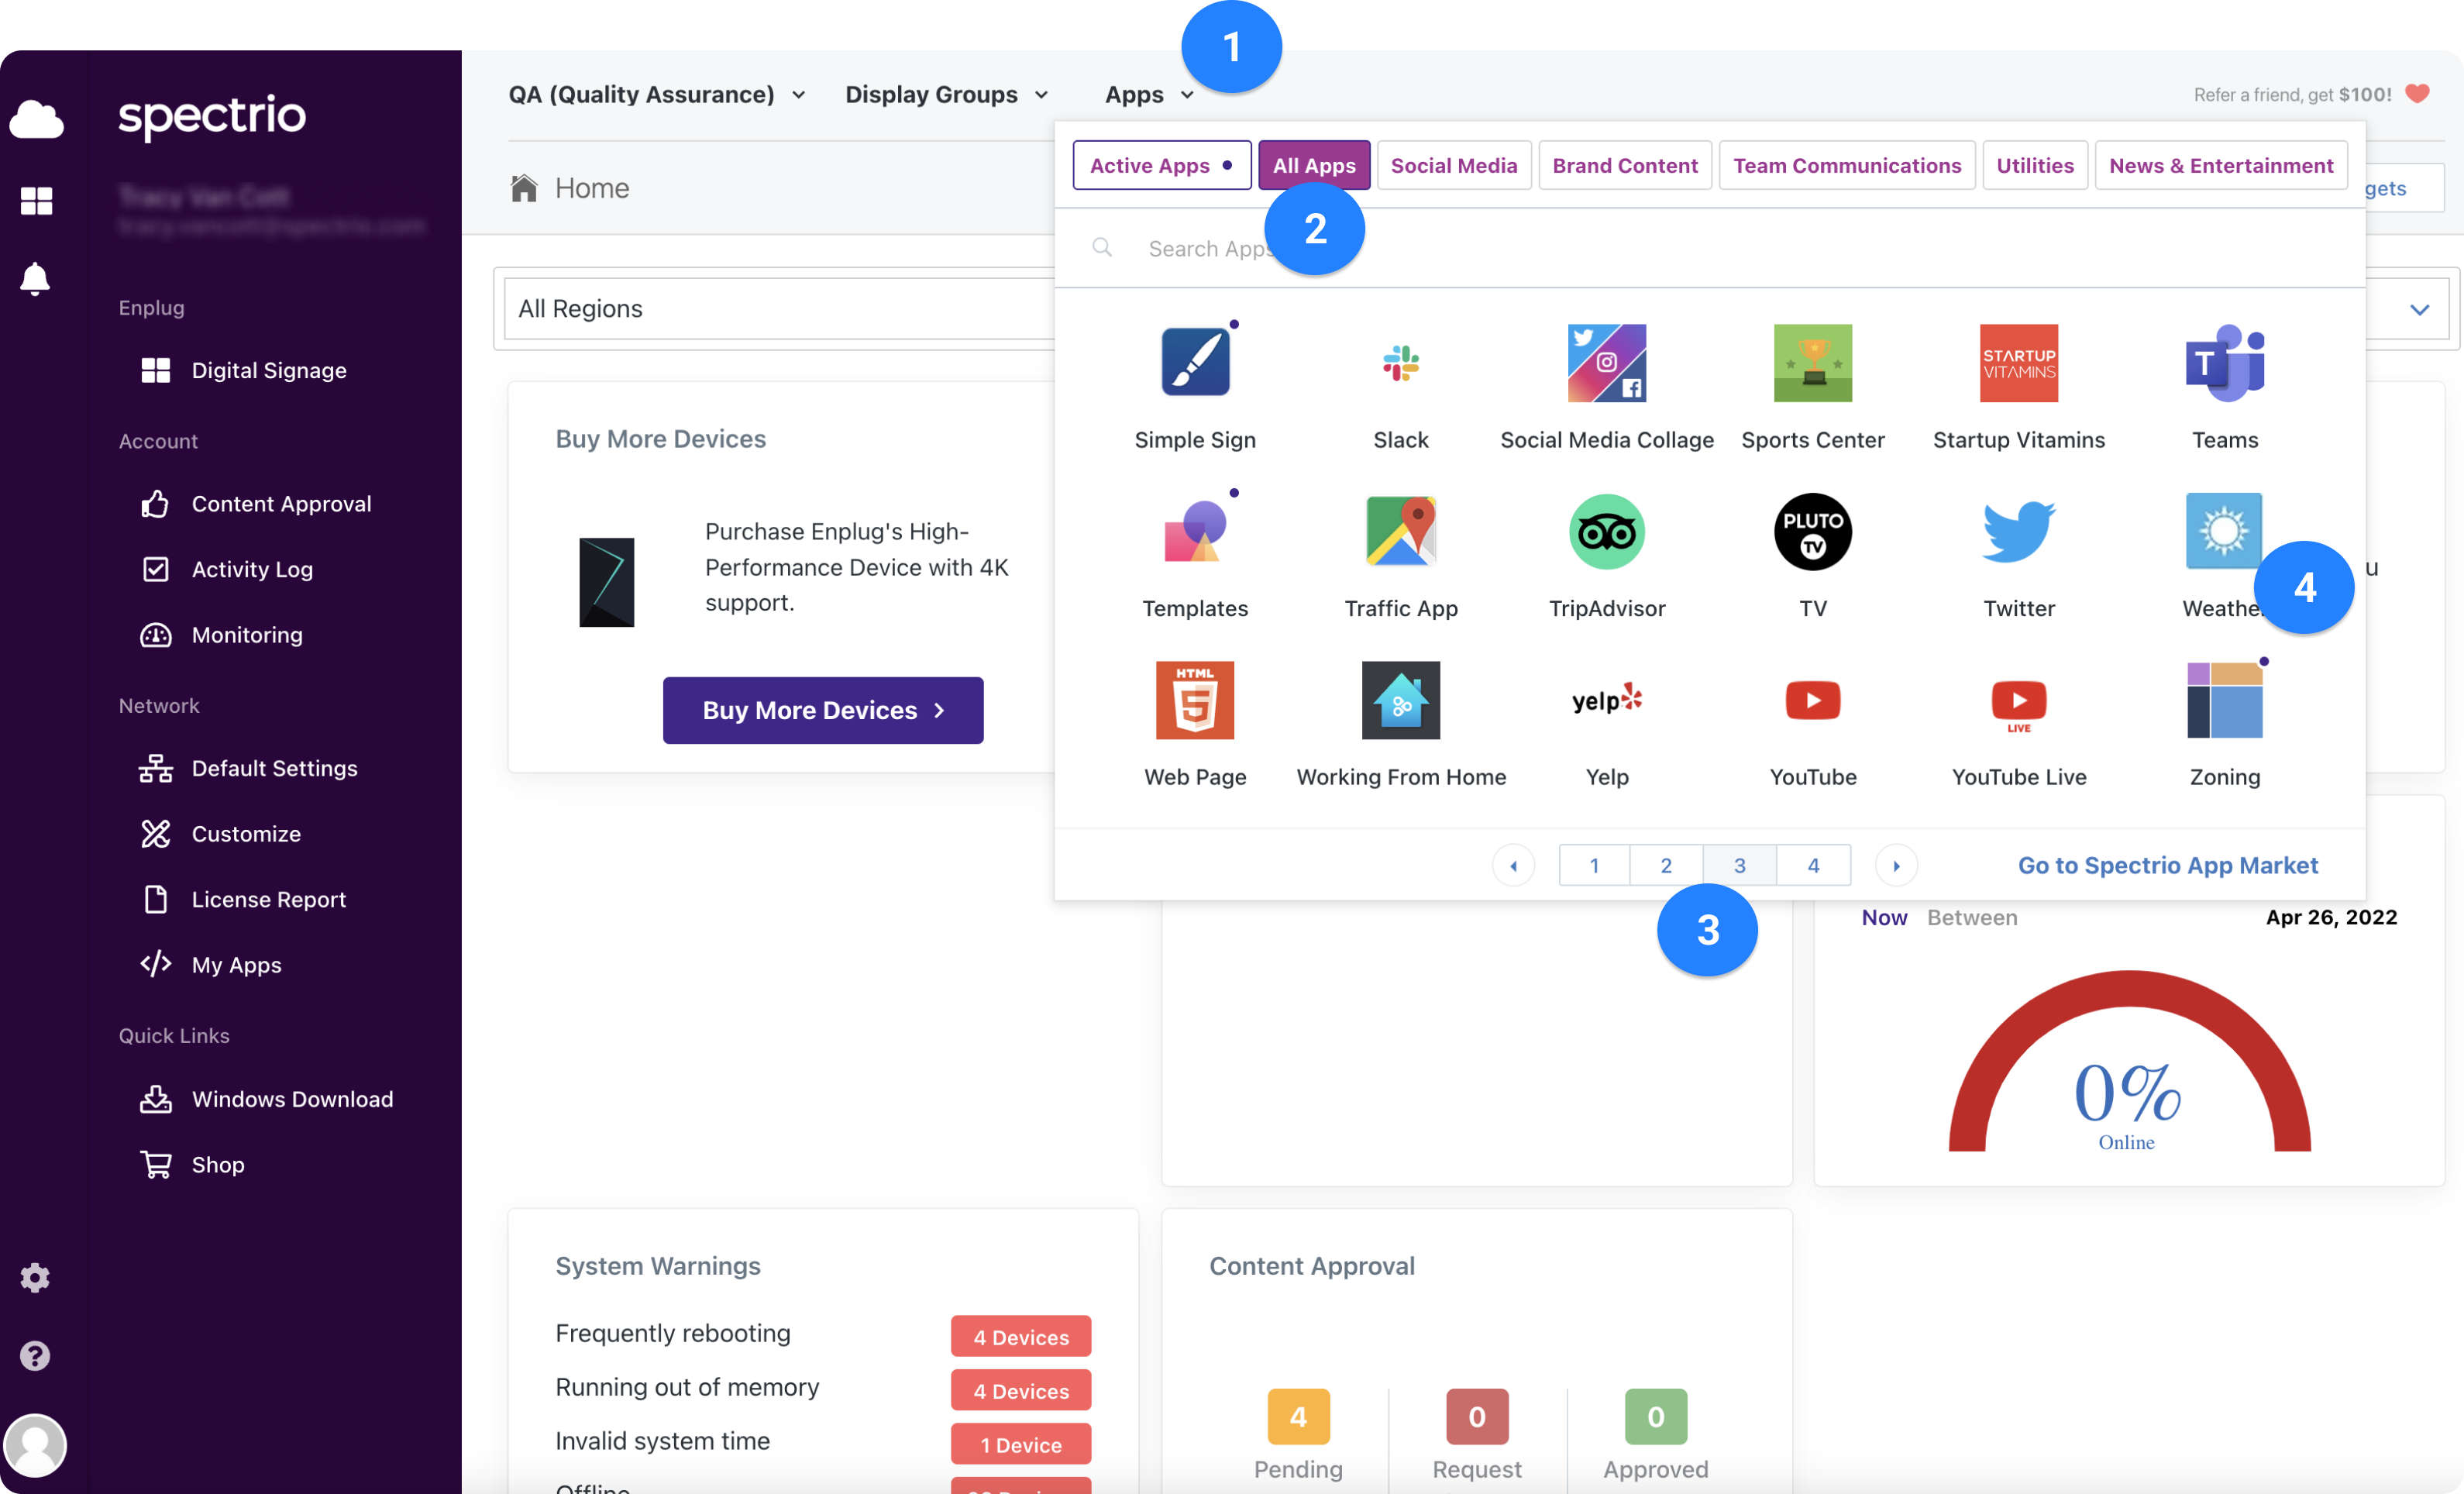The image size is (2464, 1494).
Task: Expand the Display Groups dropdown
Action: [x=947, y=95]
